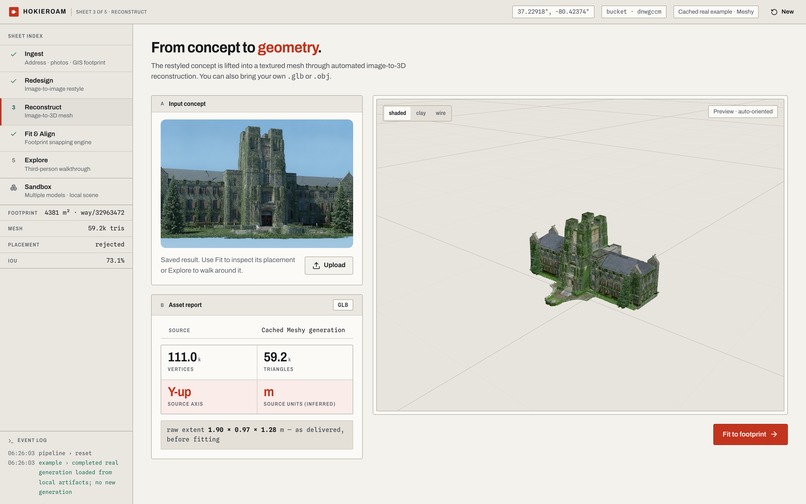Image resolution: width=806 pixels, height=504 pixels.
Task: Click the reset icon beside New
Action: point(774,12)
